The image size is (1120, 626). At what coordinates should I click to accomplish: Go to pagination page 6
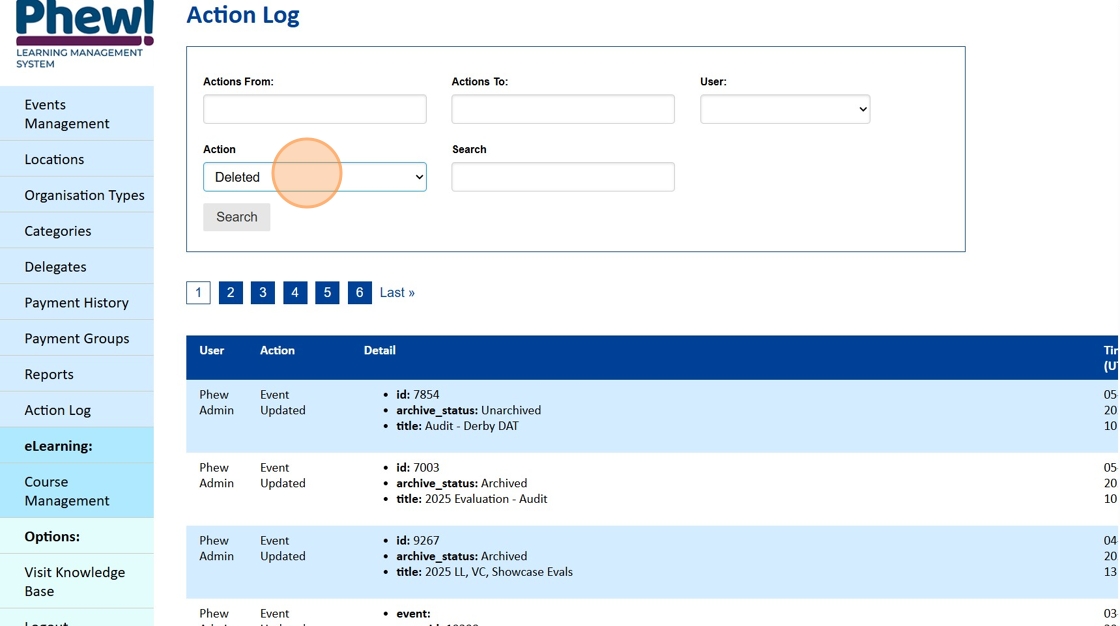[x=359, y=292]
